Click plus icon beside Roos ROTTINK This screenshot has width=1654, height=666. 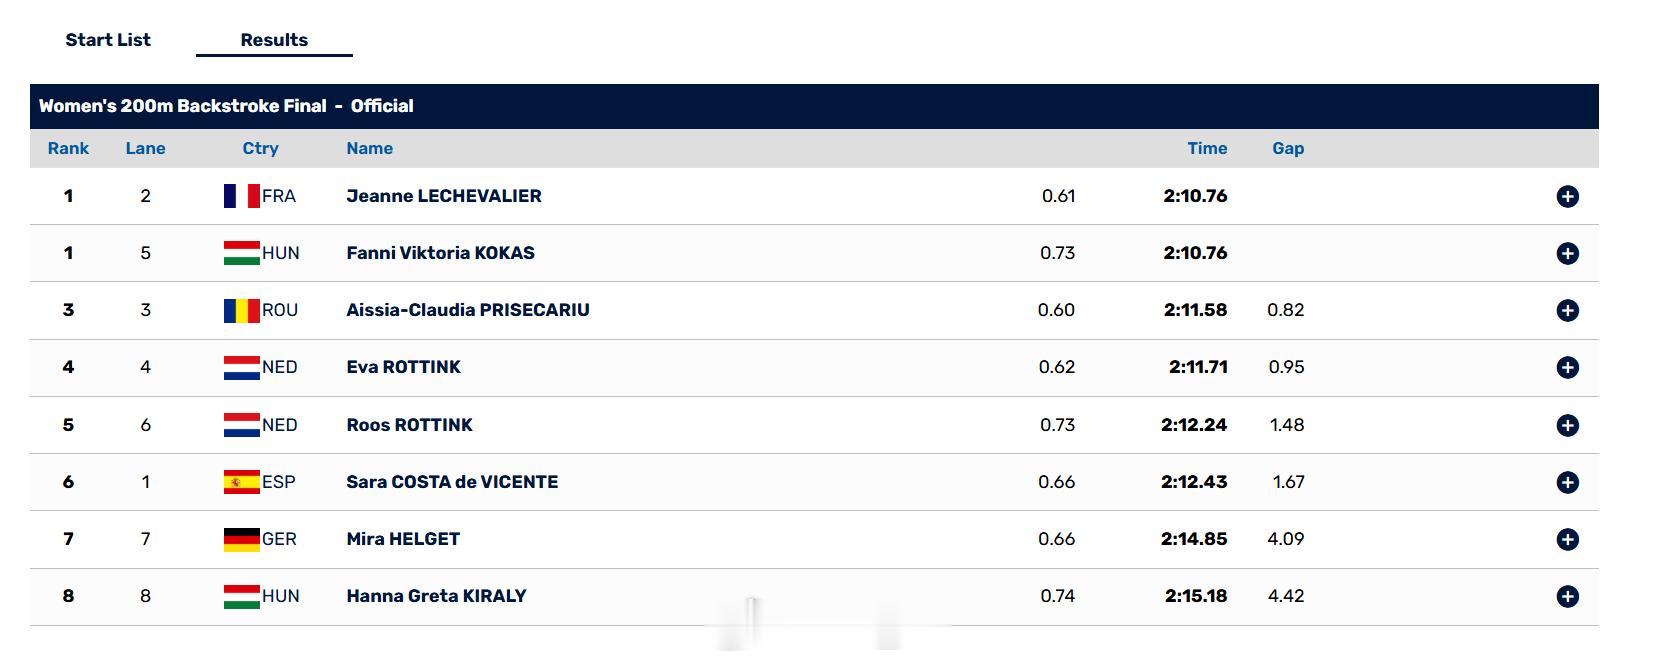click(x=1567, y=426)
